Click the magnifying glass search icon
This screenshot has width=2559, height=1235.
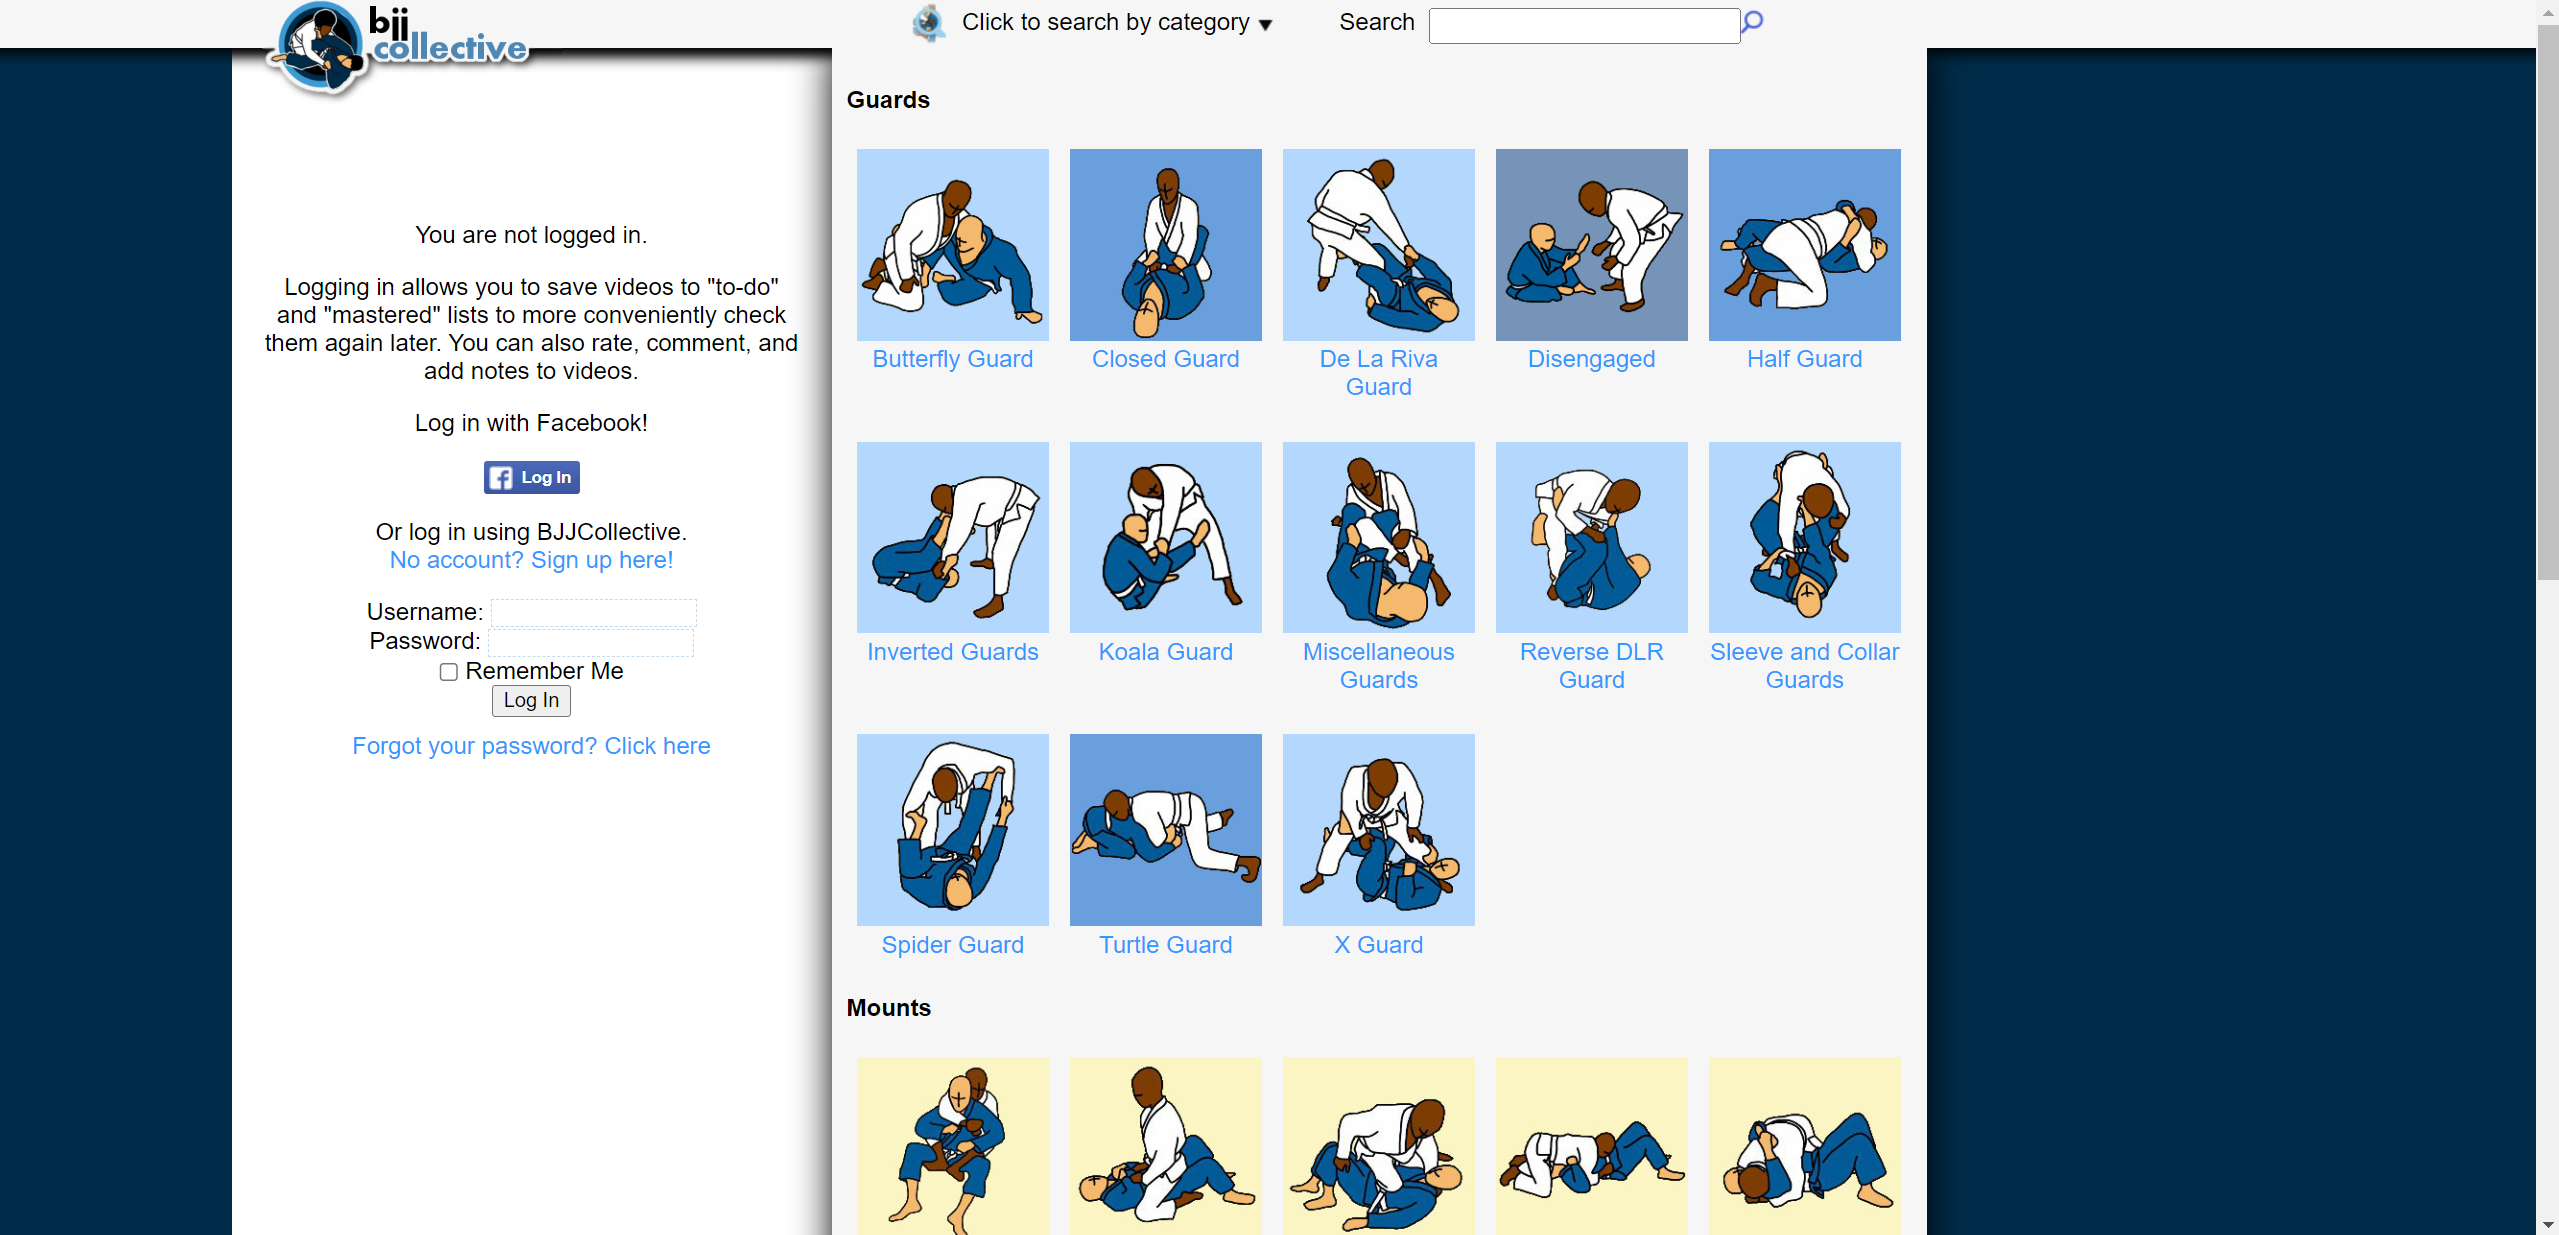pyautogui.click(x=1752, y=22)
